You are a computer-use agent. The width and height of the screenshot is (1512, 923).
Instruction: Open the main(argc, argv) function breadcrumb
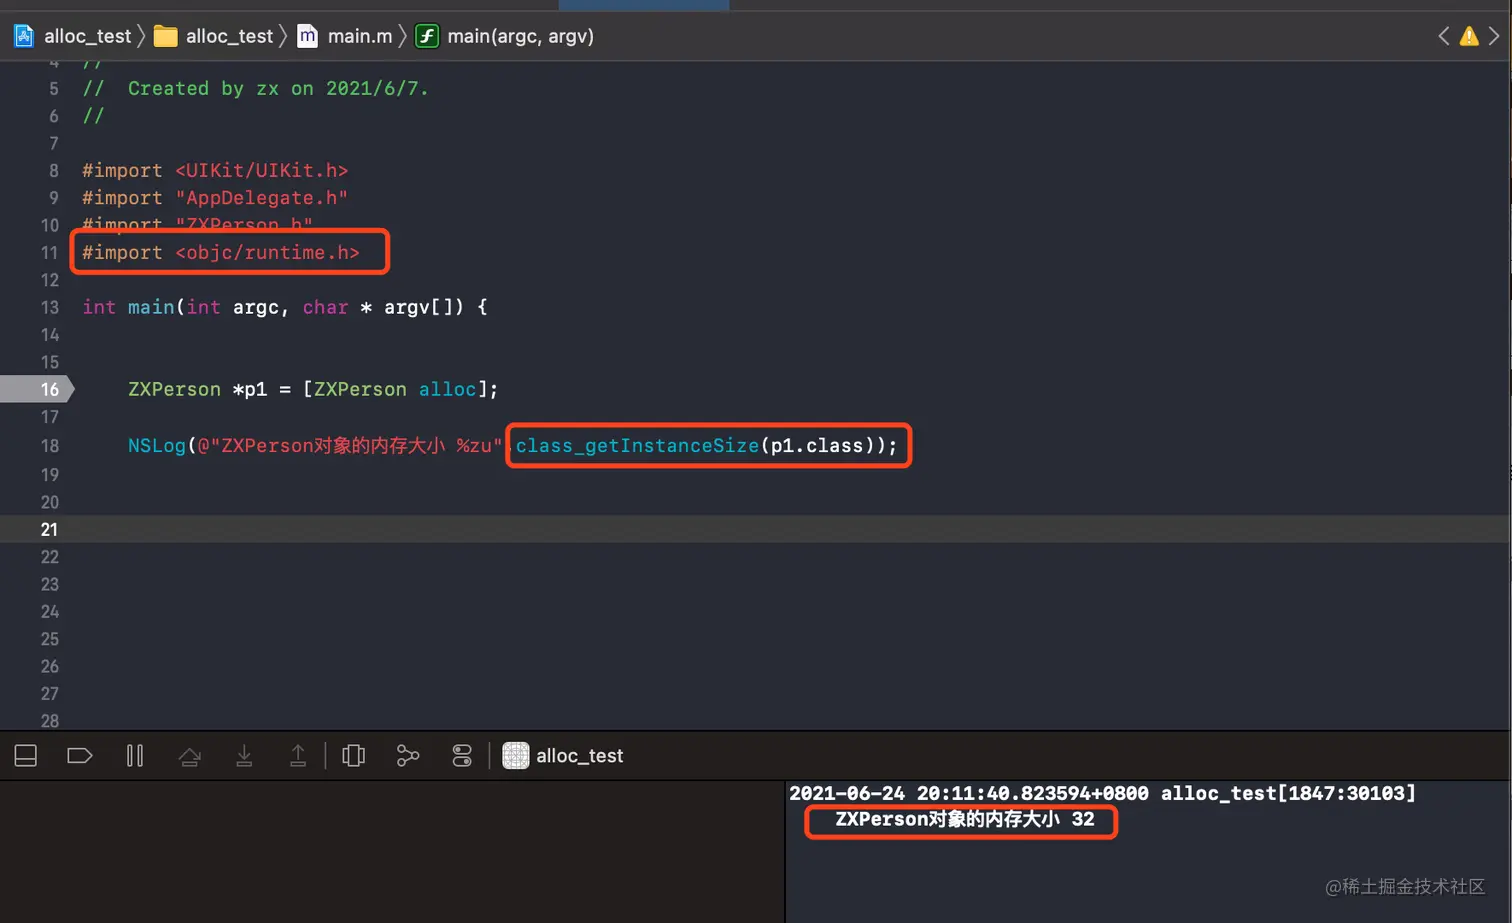(505, 36)
